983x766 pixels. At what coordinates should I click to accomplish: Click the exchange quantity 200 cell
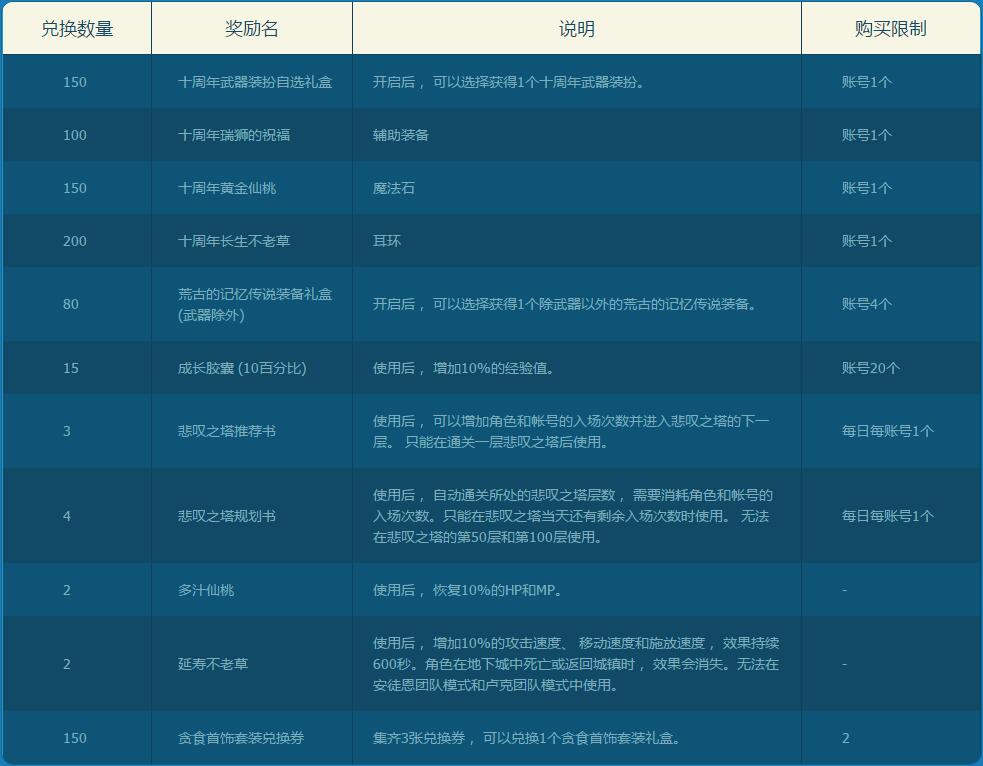75,241
